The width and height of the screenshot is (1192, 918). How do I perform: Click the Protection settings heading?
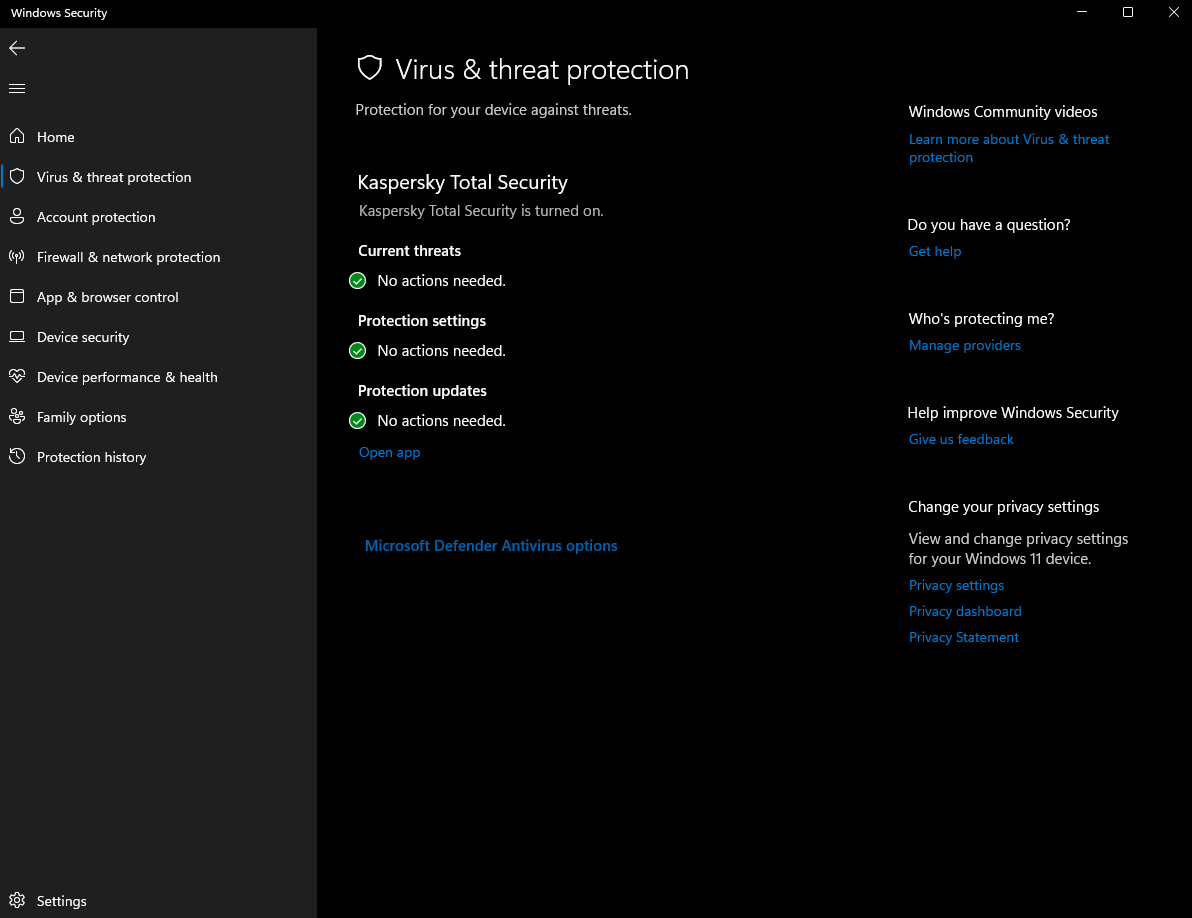click(422, 321)
